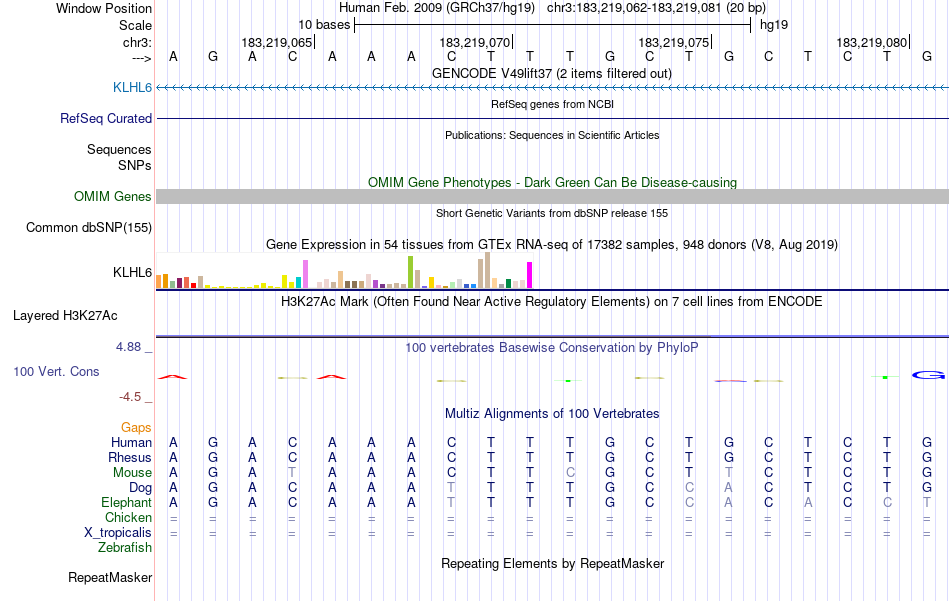Click the KLHL6 gene intron arrow line
950x601 pixels.
tap(552, 88)
